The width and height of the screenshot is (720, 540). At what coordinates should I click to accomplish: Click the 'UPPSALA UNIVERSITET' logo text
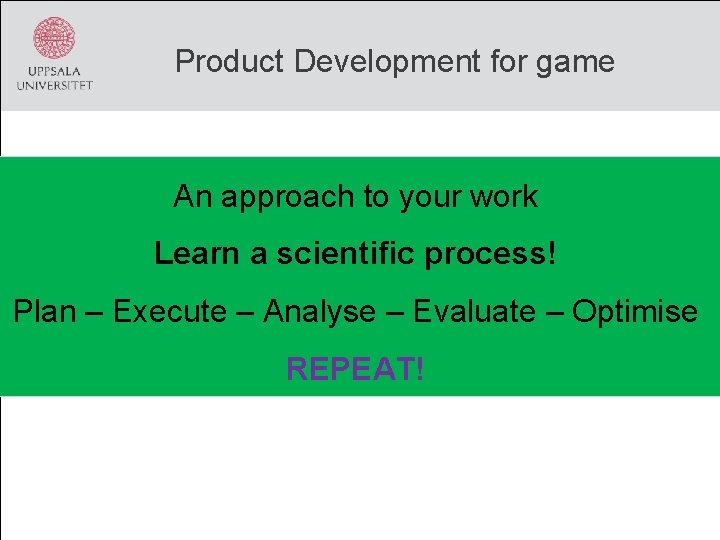pyautogui.click(x=55, y=78)
